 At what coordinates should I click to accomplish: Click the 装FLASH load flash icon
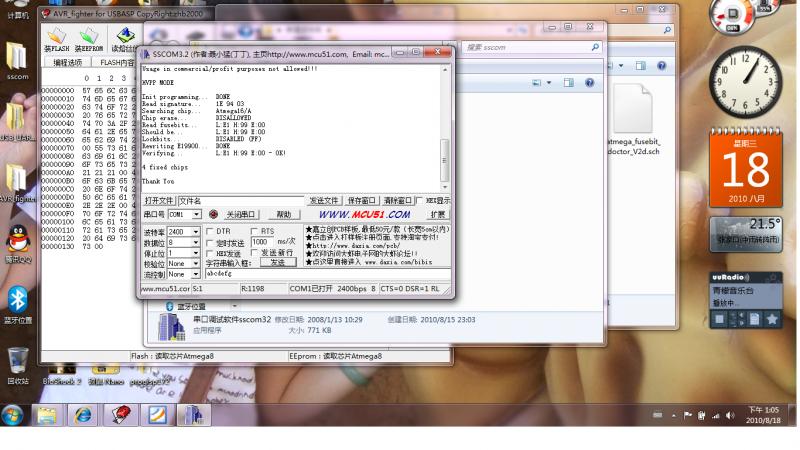tap(56, 38)
